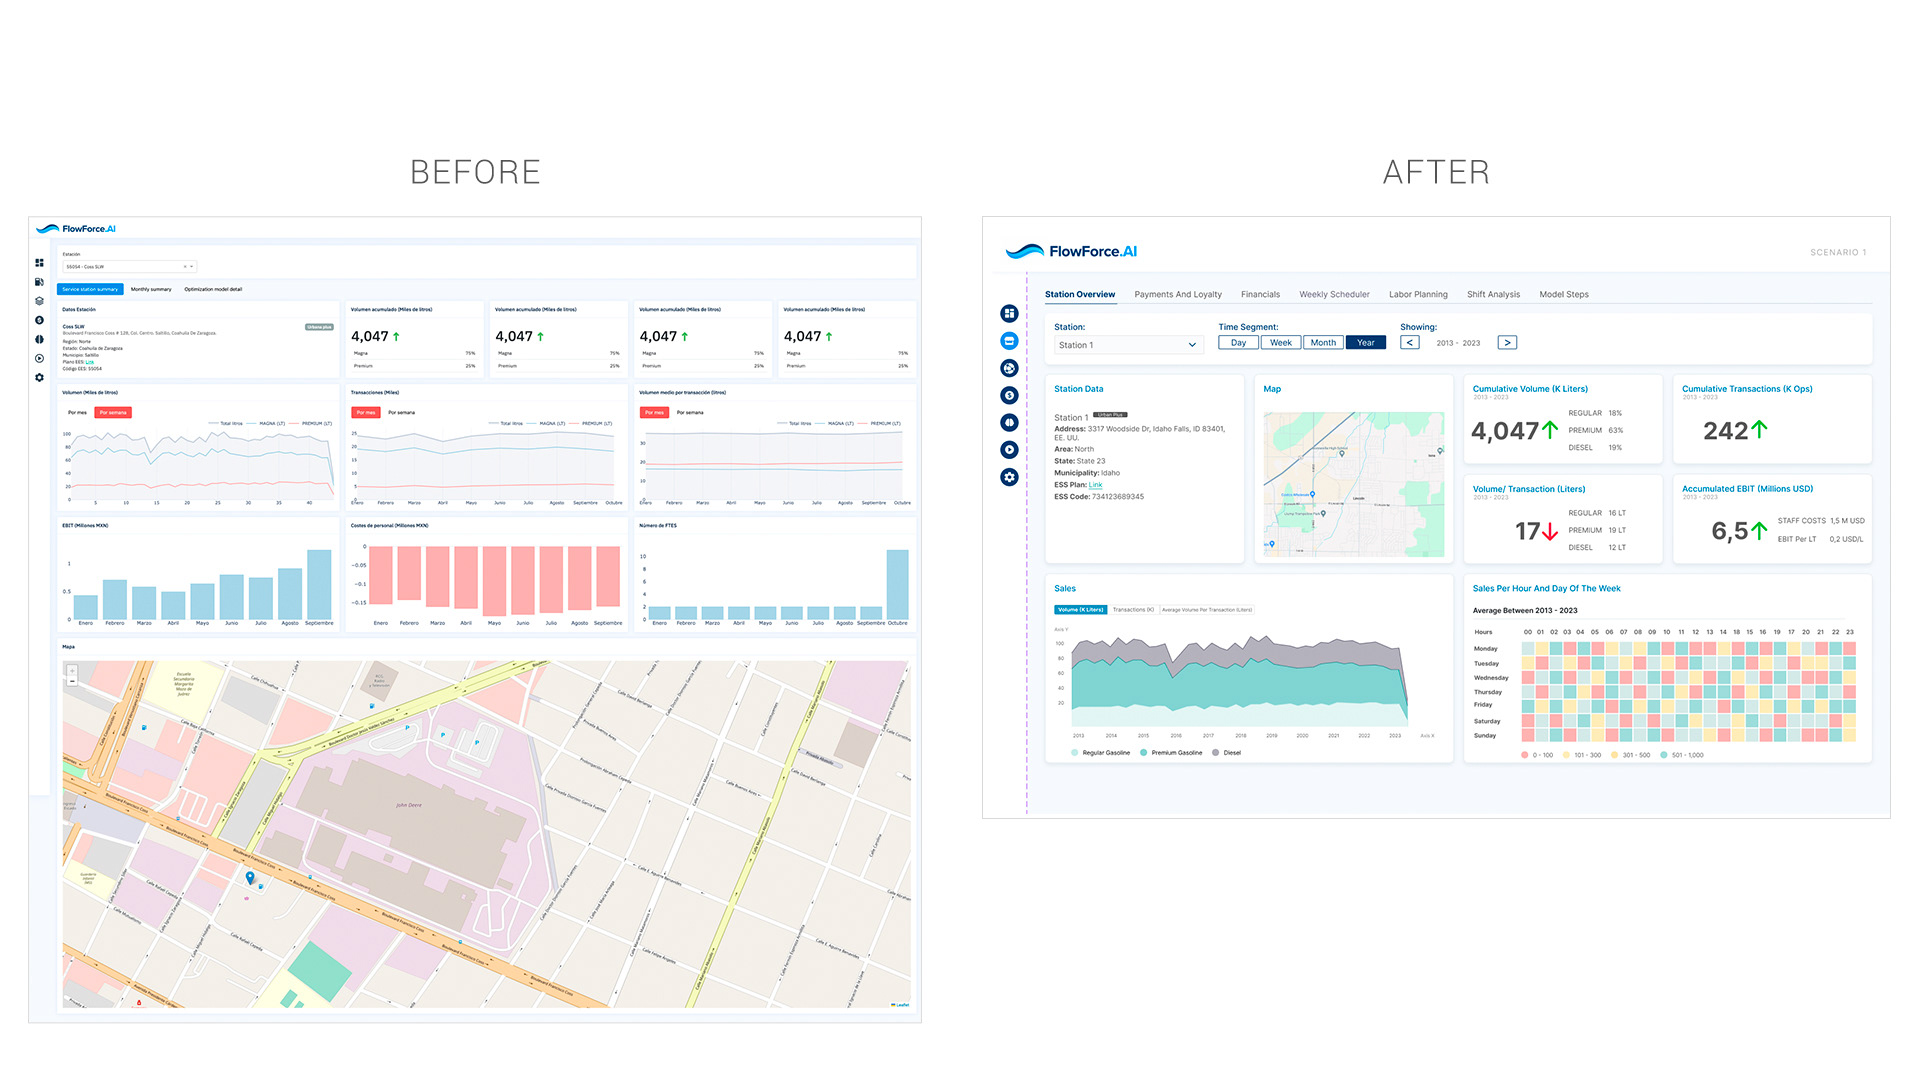Screen dimensions: 1920x1080
Task: Click play circle icon in AFTER sidebar
Action: (1009, 450)
